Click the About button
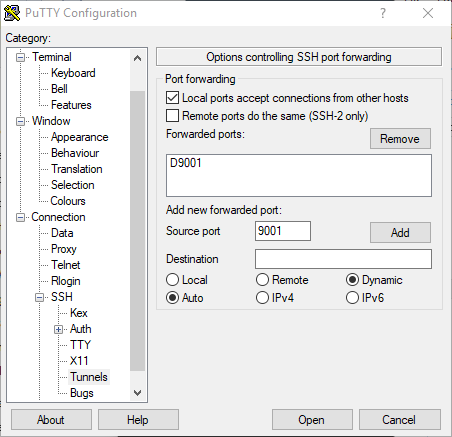This screenshot has width=452, height=437. tap(51, 420)
